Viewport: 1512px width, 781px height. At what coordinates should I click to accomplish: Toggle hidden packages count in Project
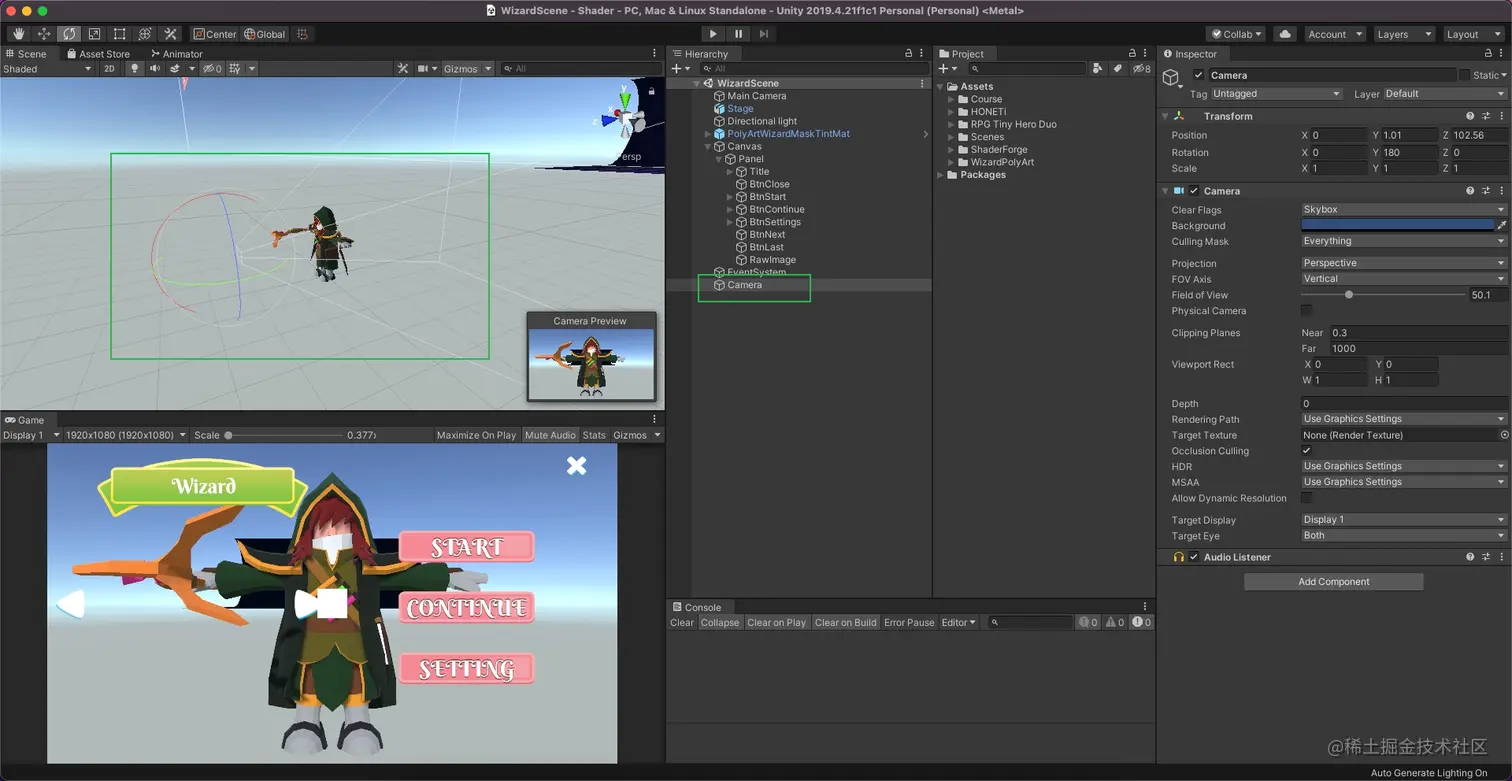point(1143,69)
